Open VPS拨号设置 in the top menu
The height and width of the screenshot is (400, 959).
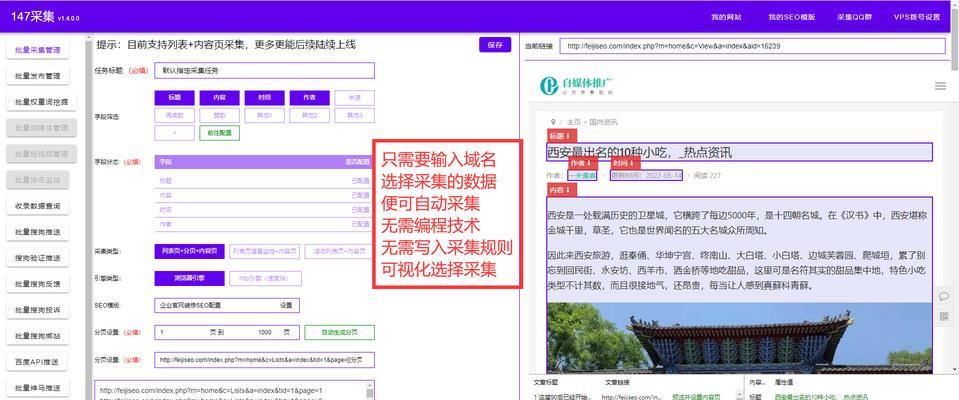(x=917, y=17)
